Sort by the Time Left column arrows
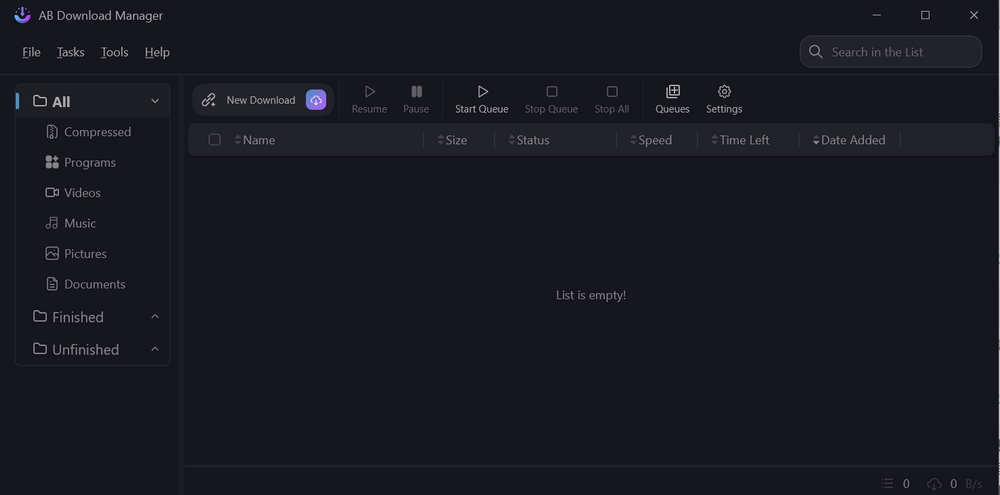Image resolution: width=1000 pixels, height=495 pixels. [715, 140]
